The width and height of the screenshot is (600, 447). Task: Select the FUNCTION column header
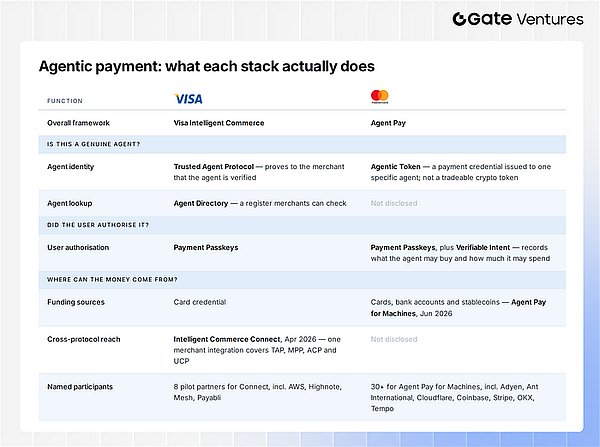tap(65, 101)
